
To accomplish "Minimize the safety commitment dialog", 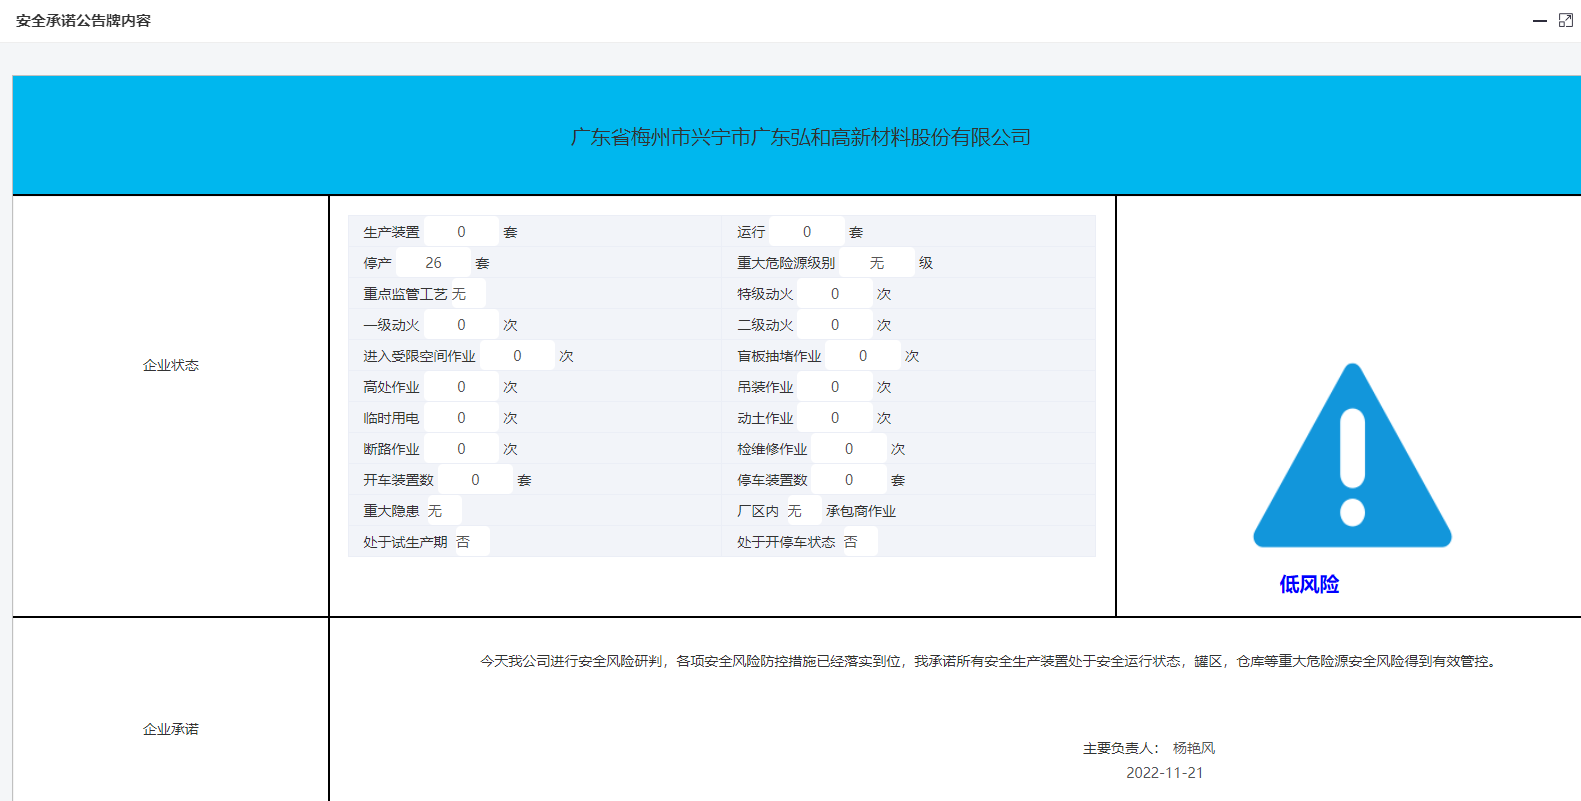I will (1540, 21).
